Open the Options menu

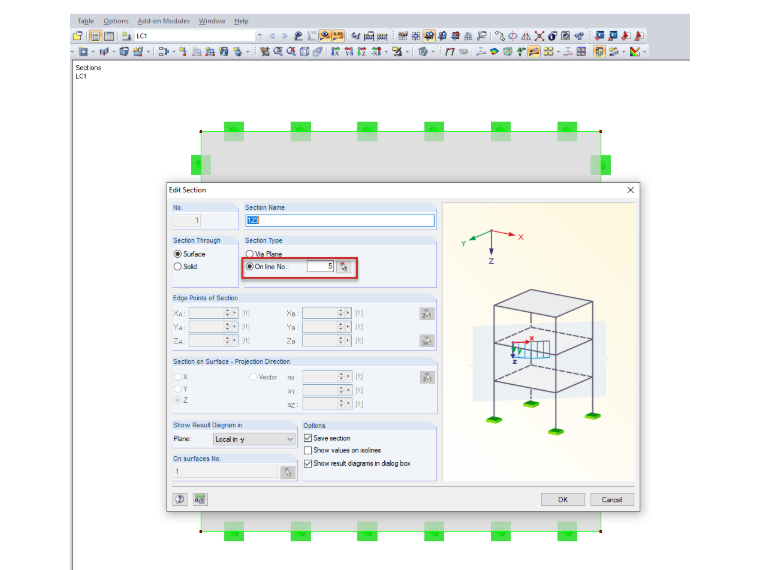click(x=116, y=21)
